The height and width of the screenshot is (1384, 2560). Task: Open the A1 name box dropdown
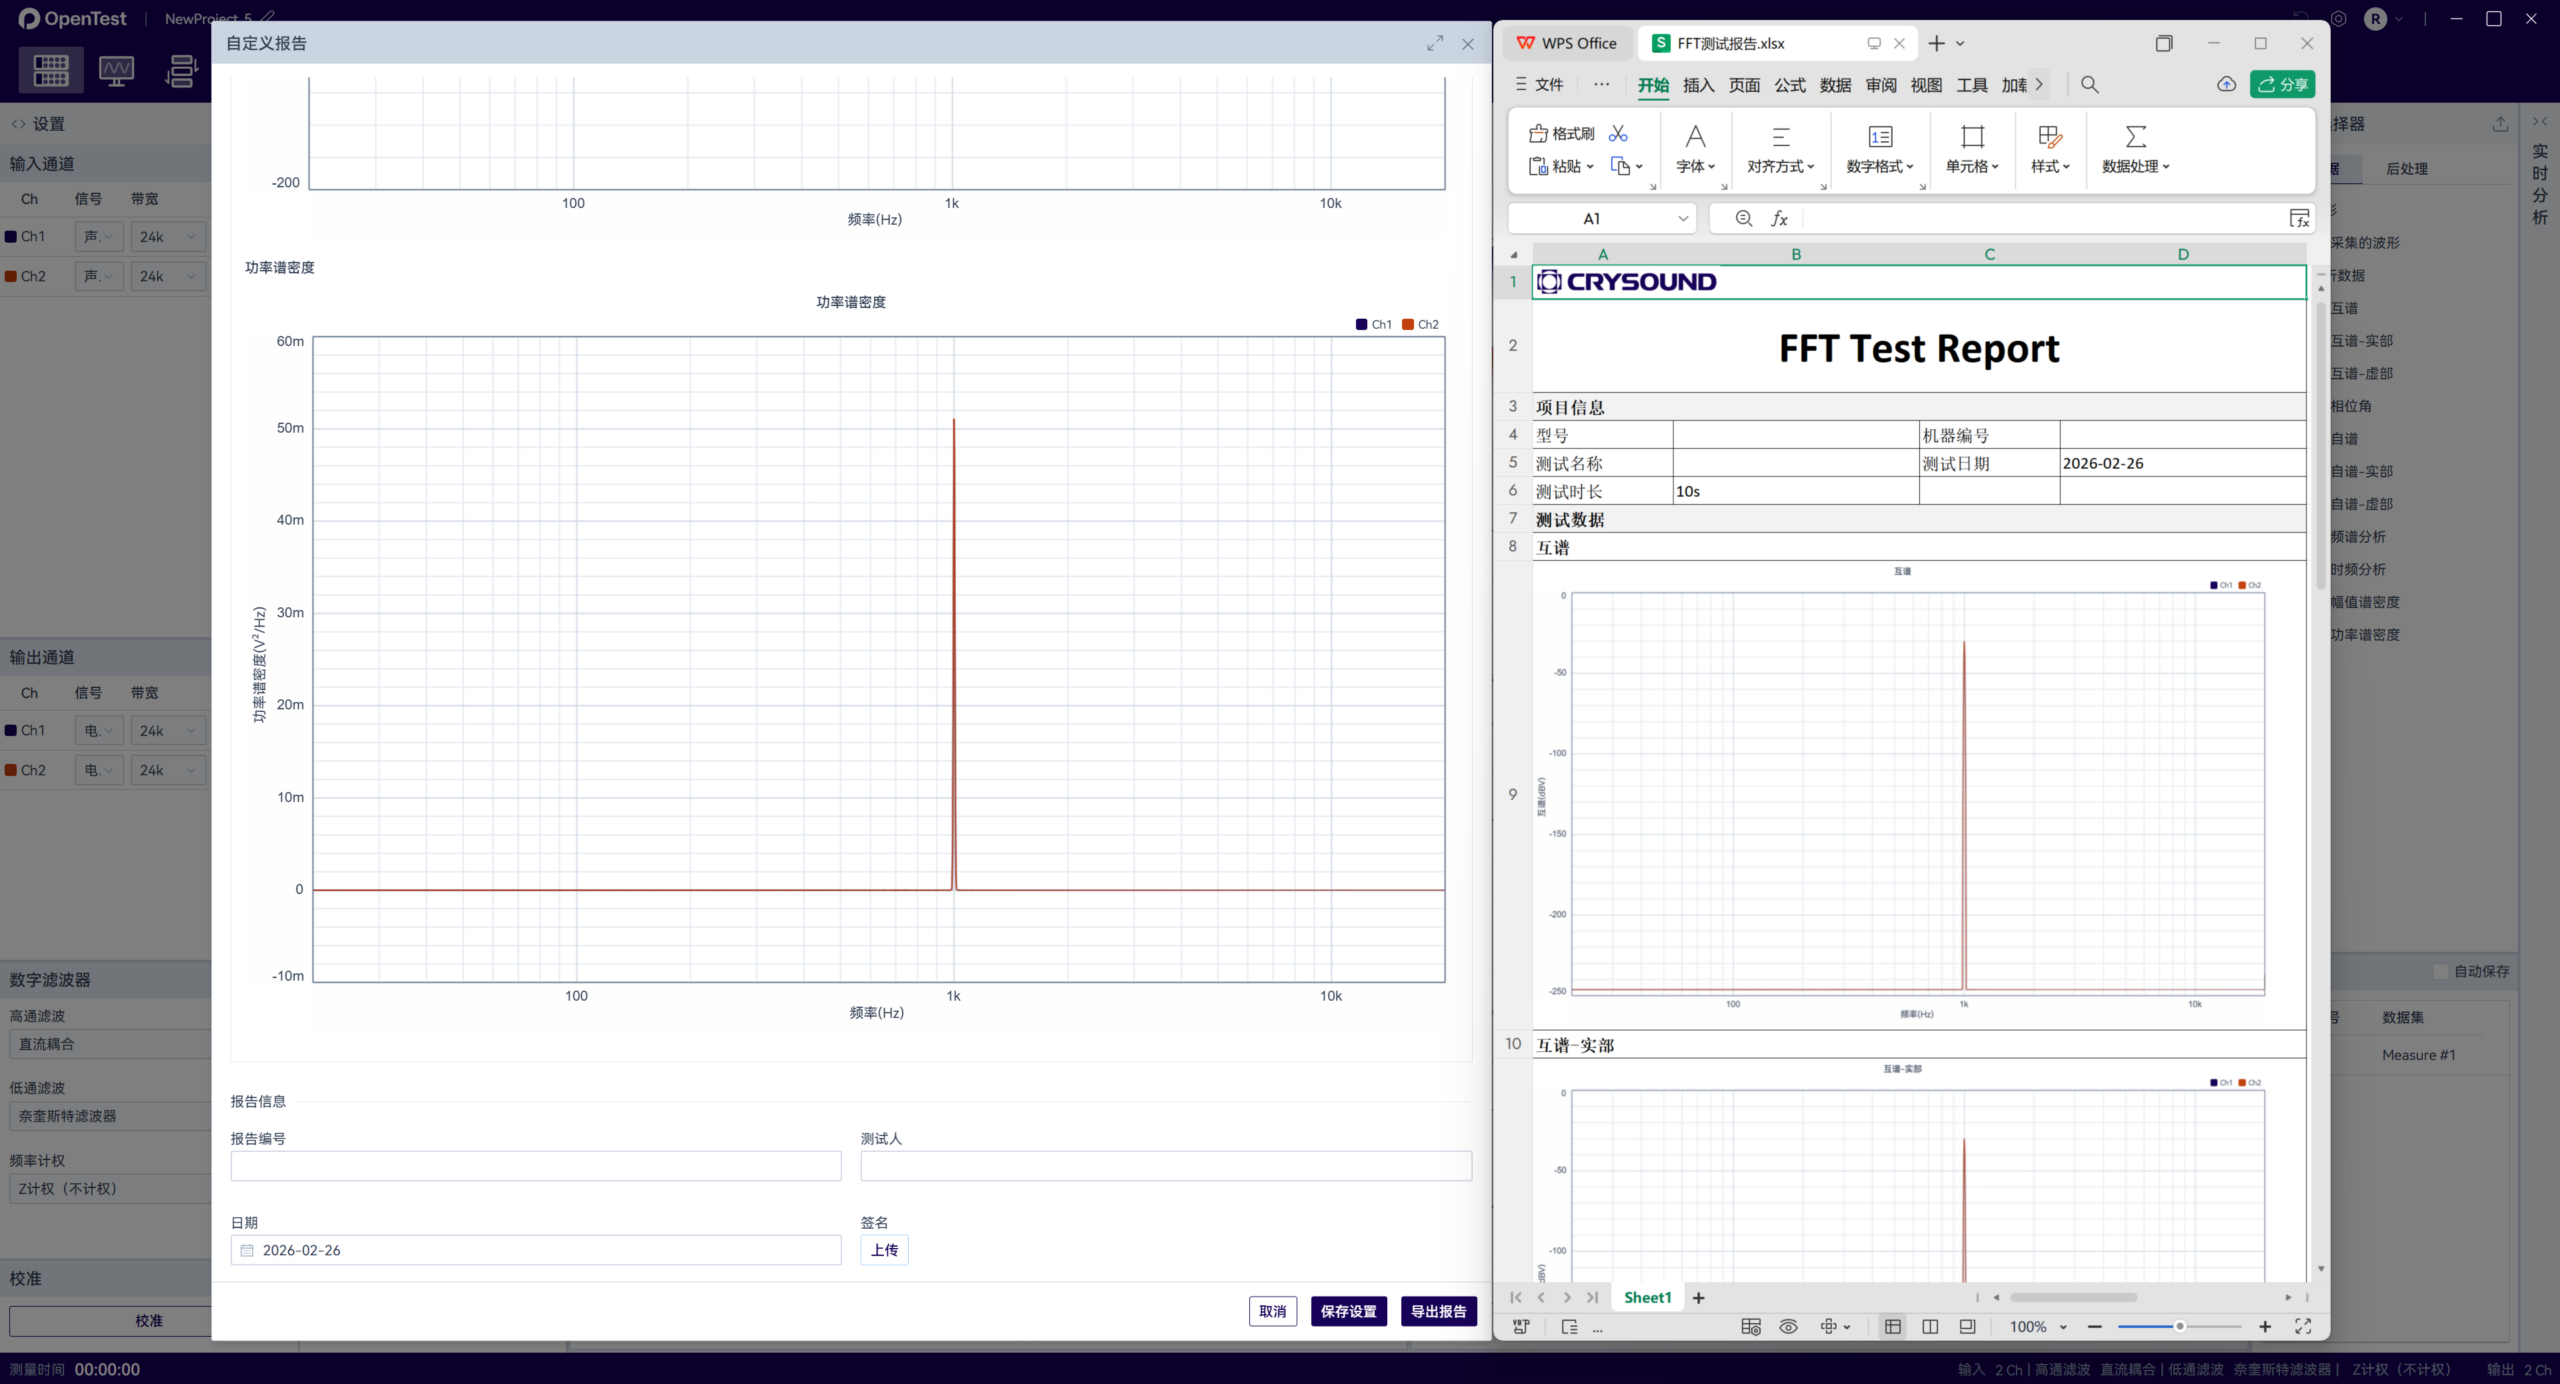[1683, 218]
